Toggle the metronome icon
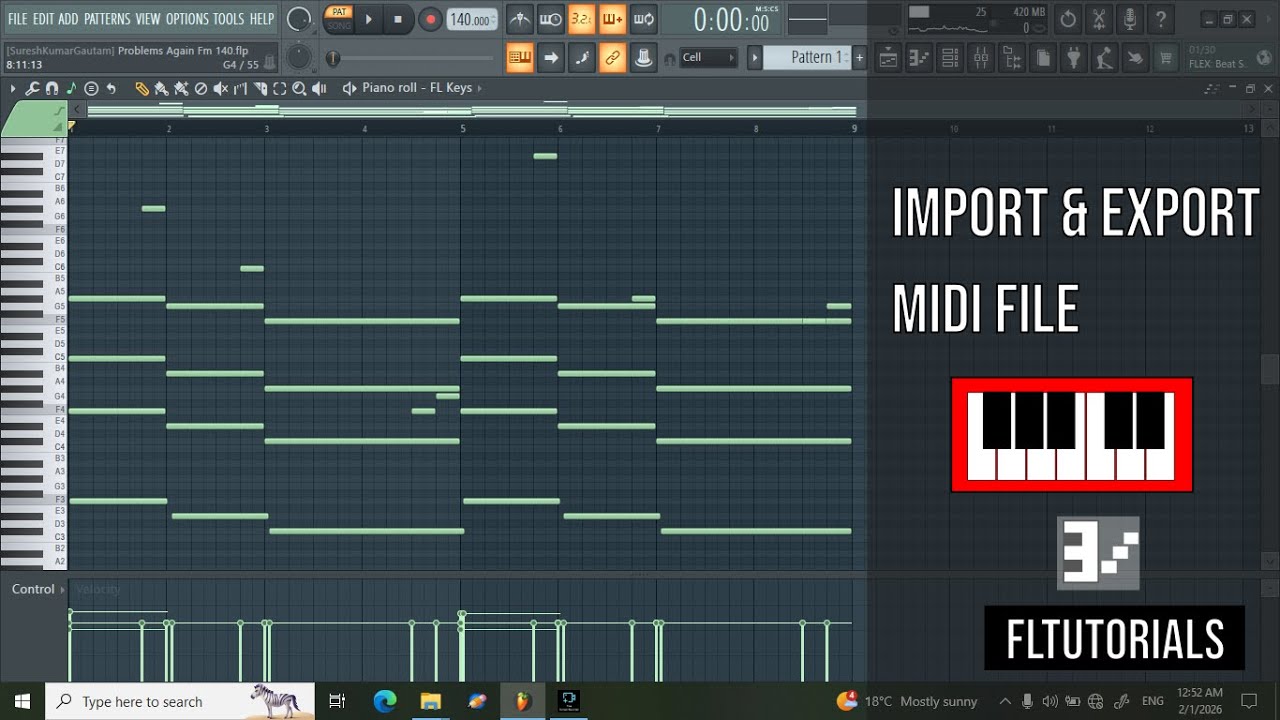Screen dimensions: 1280x720 click(519, 19)
